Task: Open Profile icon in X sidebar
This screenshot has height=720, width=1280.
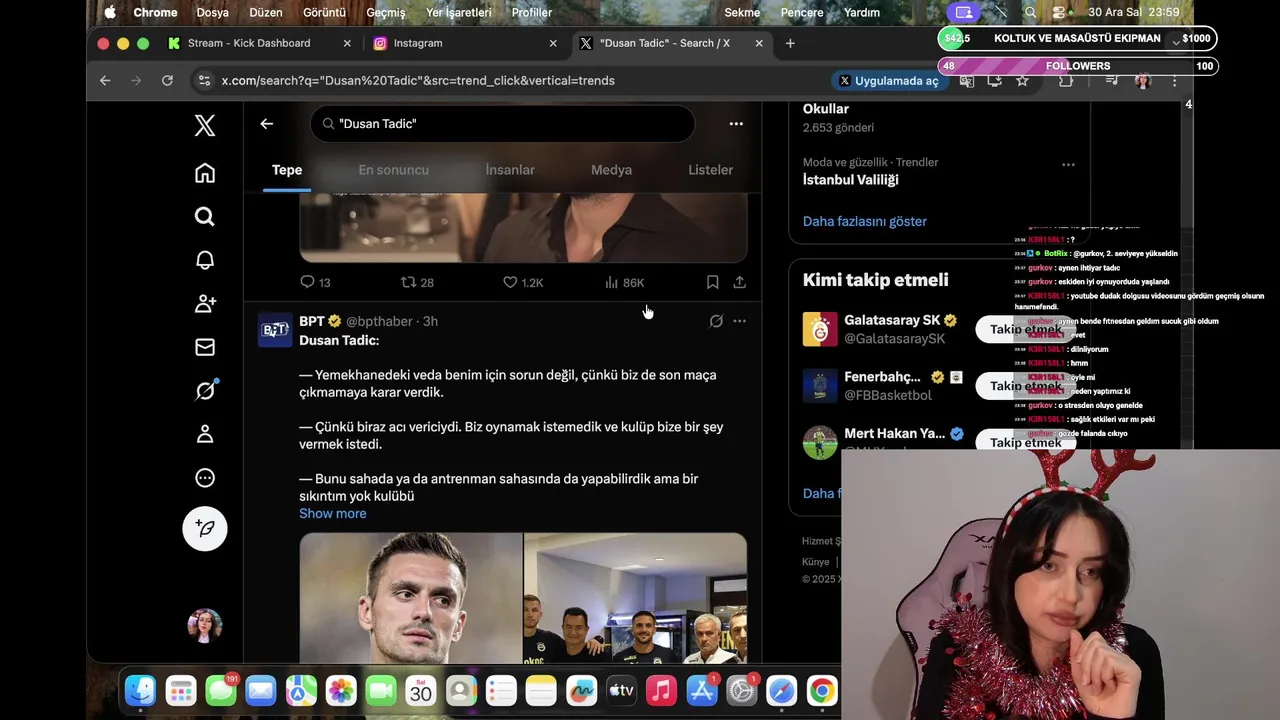Action: (205, 434)
